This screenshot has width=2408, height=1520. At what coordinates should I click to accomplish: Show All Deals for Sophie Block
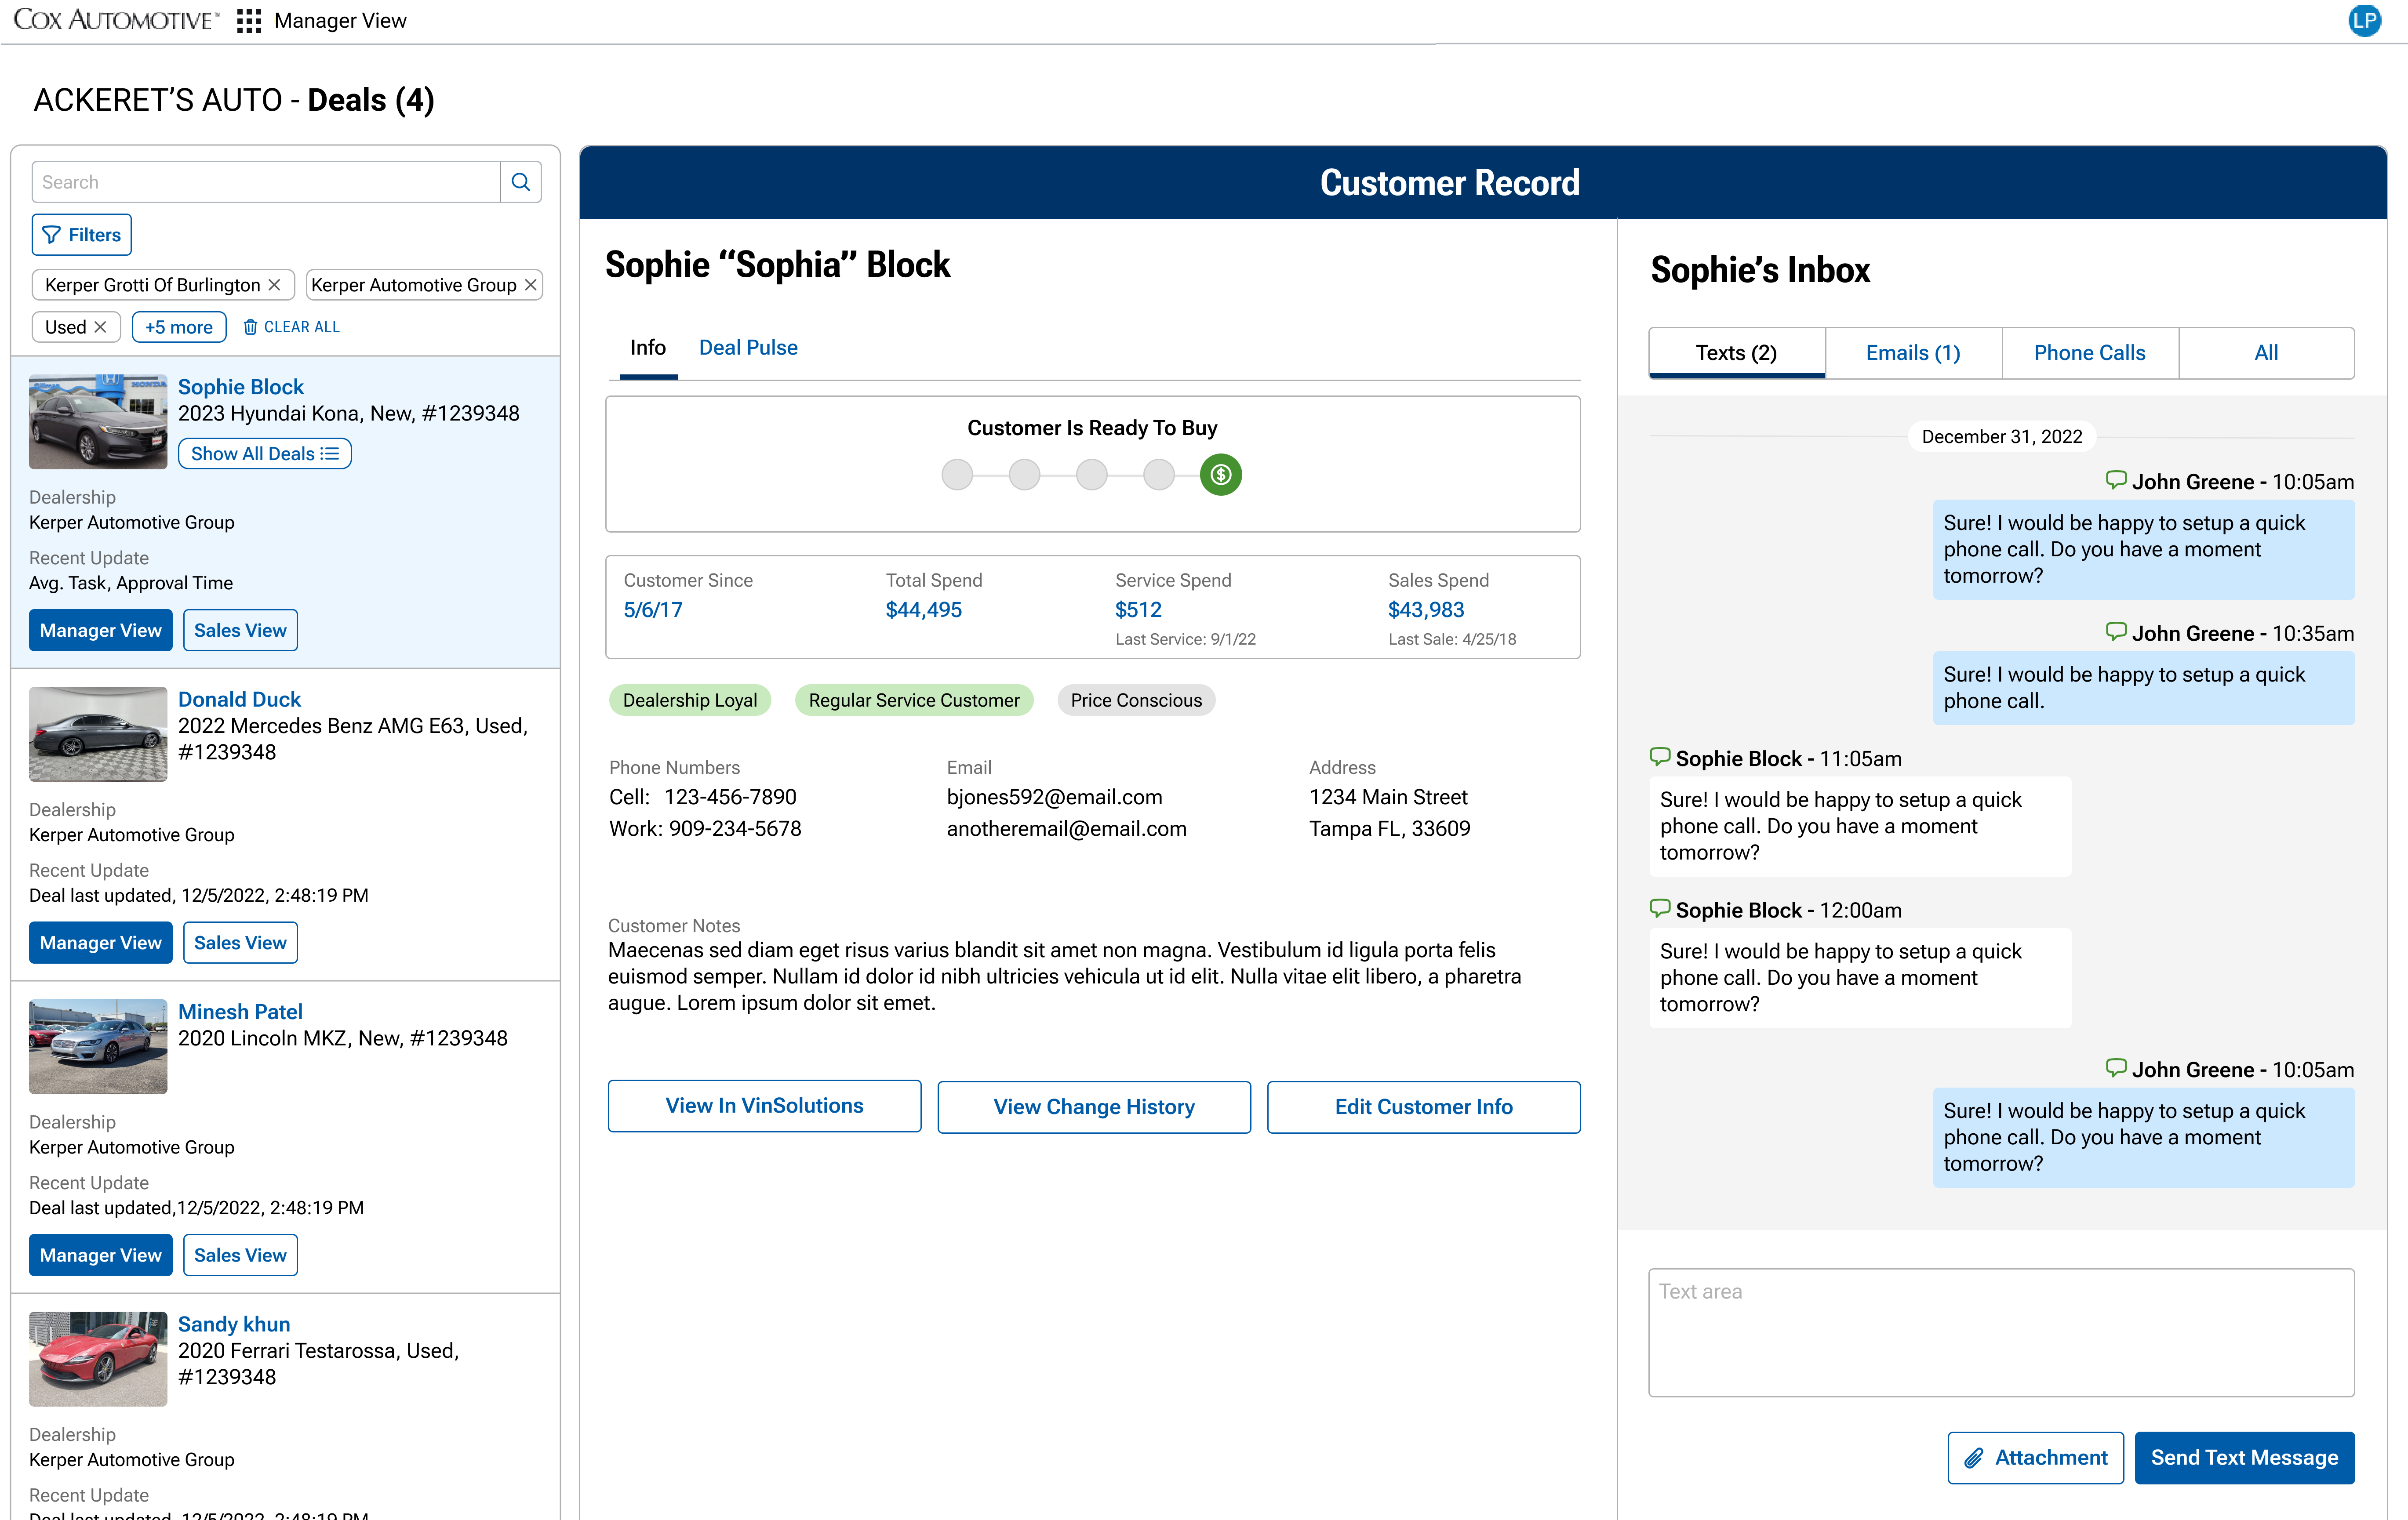pos(265,454)
